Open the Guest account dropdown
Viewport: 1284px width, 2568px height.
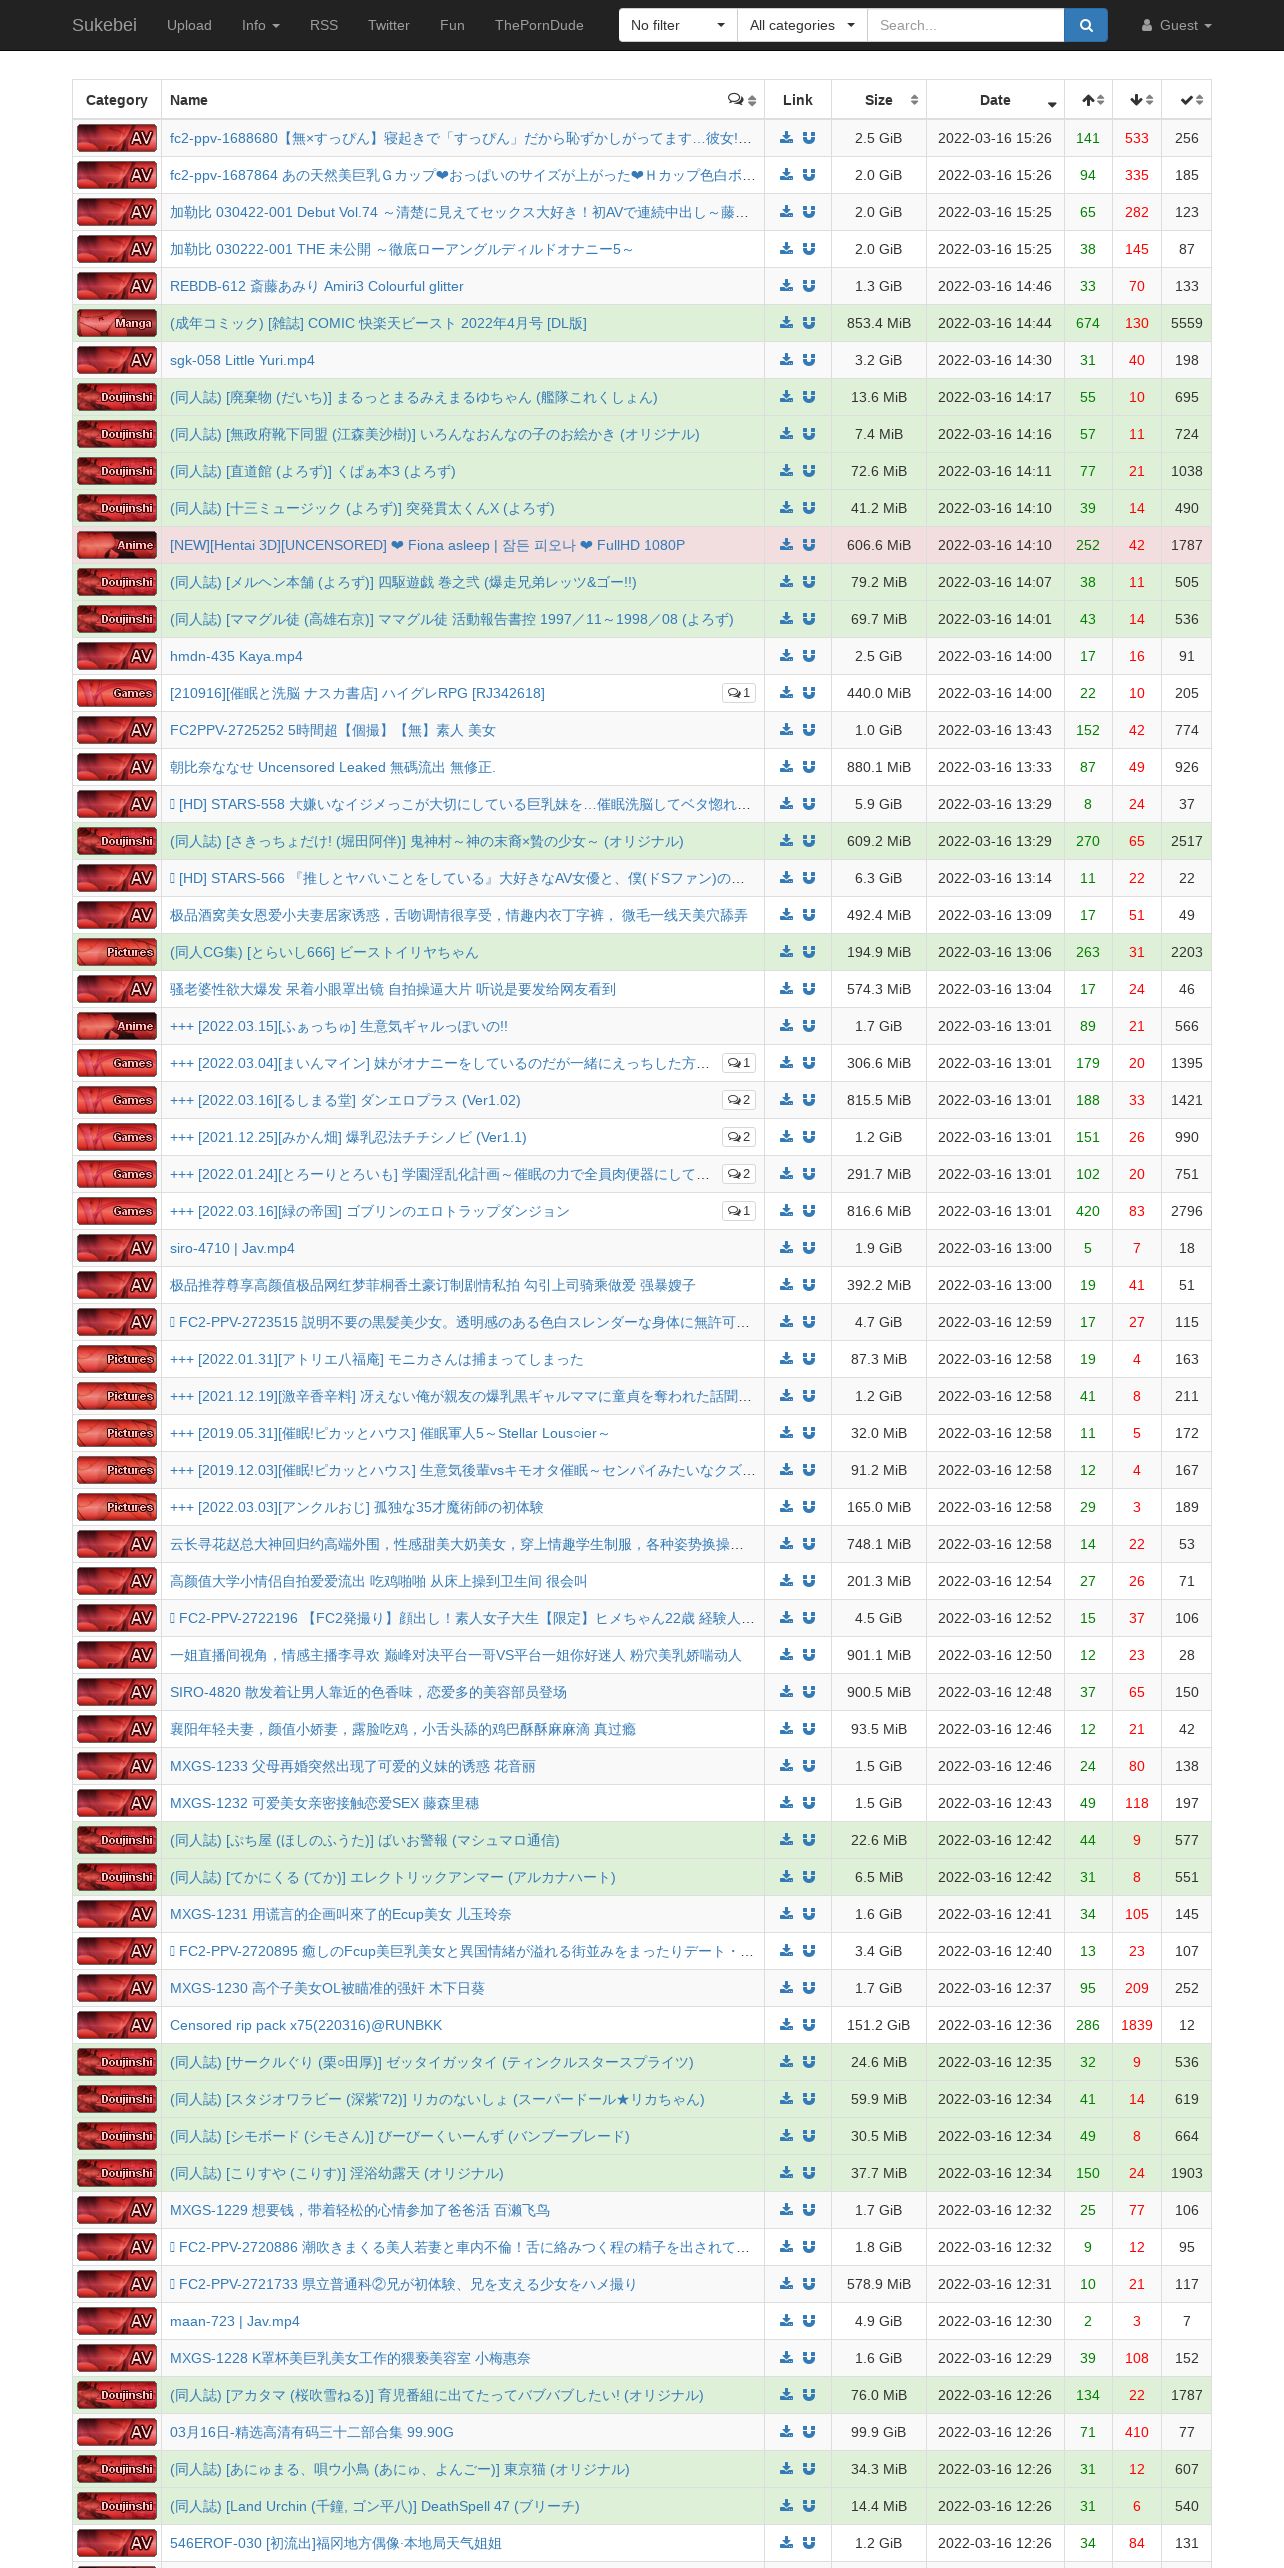(x=1177, y=25)
